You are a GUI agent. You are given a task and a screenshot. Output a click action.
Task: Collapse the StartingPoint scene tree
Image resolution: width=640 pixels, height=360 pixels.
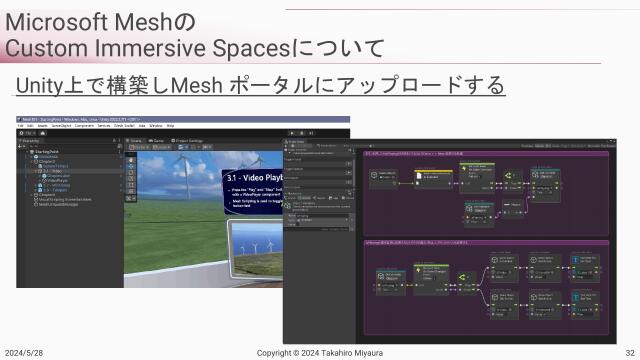tap(27, 151)
